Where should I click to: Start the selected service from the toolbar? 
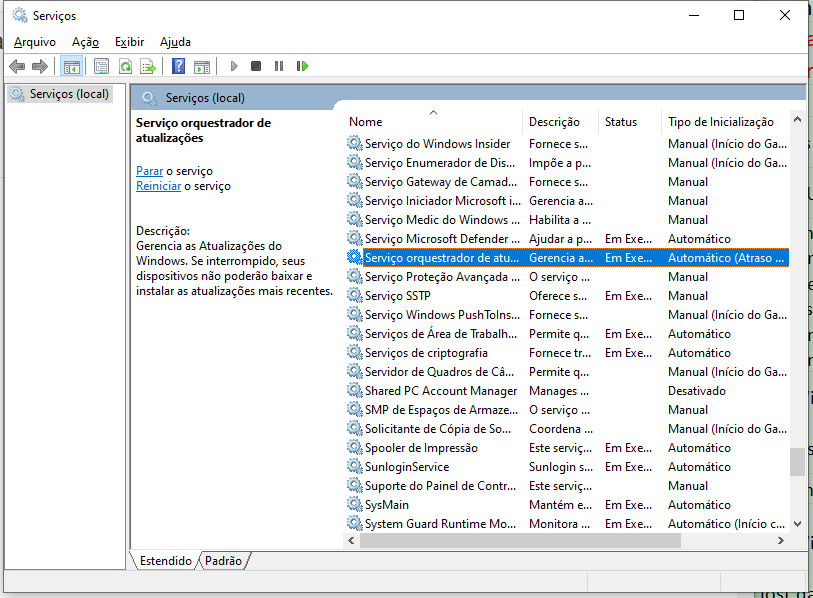232,66
